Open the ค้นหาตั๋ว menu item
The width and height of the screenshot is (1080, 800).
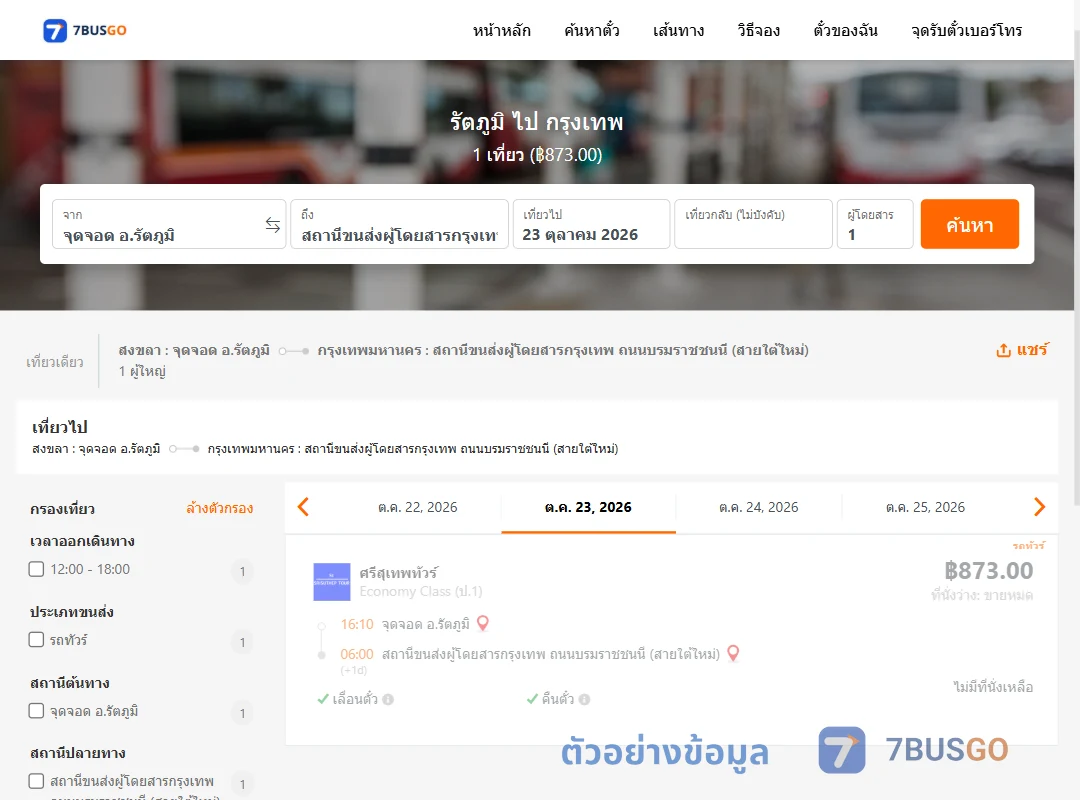click(x=592, y=30)
